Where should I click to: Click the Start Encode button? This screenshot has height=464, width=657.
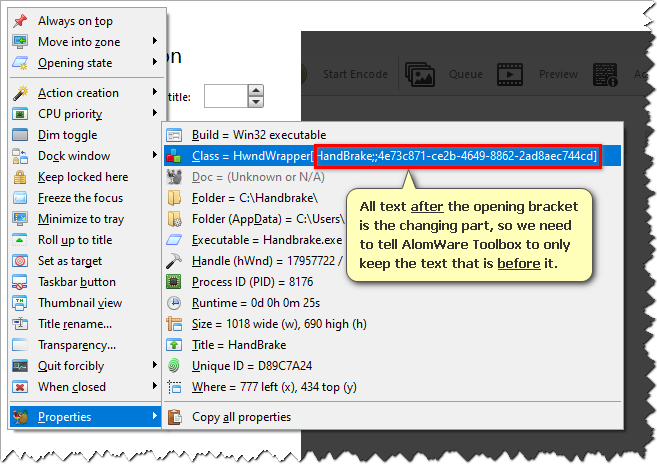point(354,73)
